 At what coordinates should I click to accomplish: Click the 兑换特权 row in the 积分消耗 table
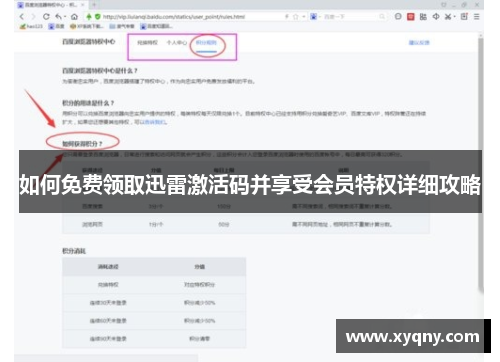(x=154, y=285)
